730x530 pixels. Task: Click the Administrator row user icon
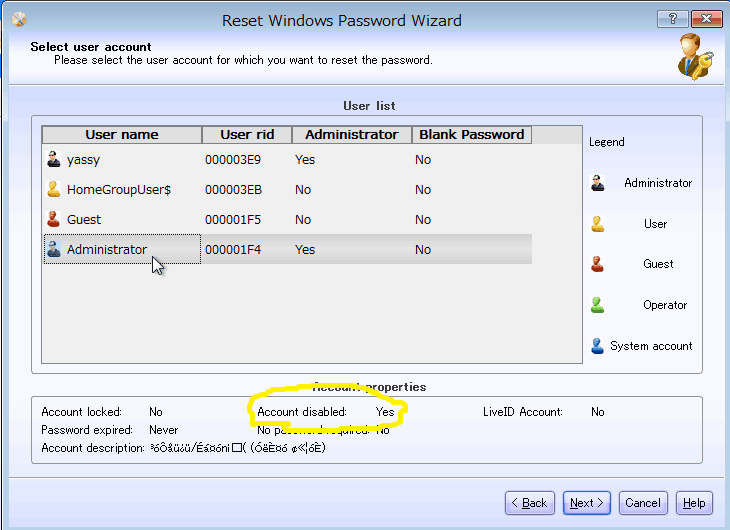54,249
